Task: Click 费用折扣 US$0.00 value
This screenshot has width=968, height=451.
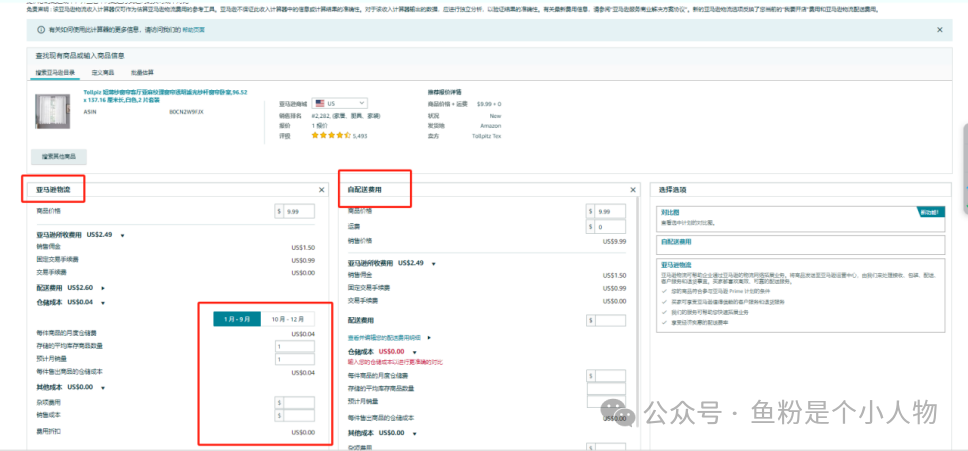Action: click(x=303, y=432)
